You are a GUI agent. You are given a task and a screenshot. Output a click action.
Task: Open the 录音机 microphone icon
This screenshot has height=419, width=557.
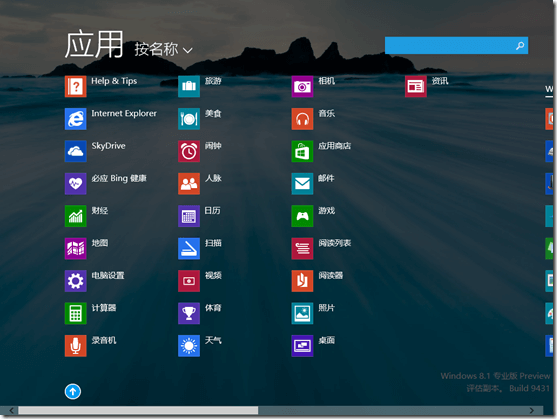point(75,346)
